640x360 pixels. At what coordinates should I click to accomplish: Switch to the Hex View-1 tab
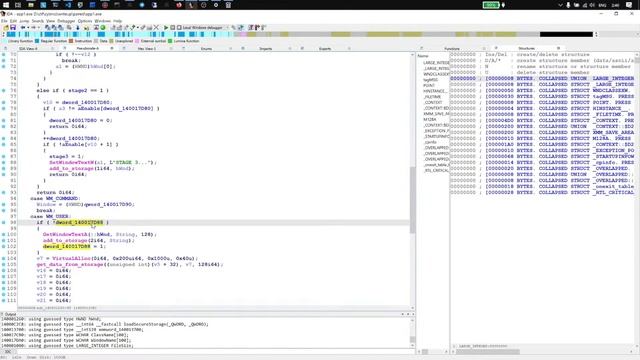click(x=147, y=49)
